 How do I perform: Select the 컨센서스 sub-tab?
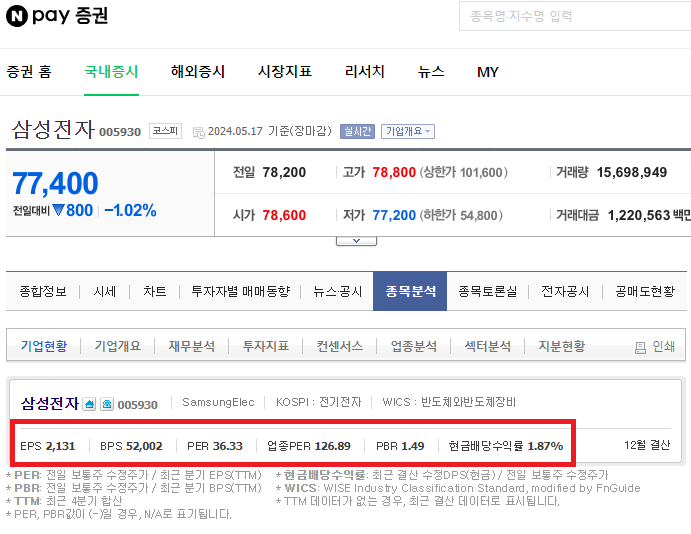click(x=340, y=346)
